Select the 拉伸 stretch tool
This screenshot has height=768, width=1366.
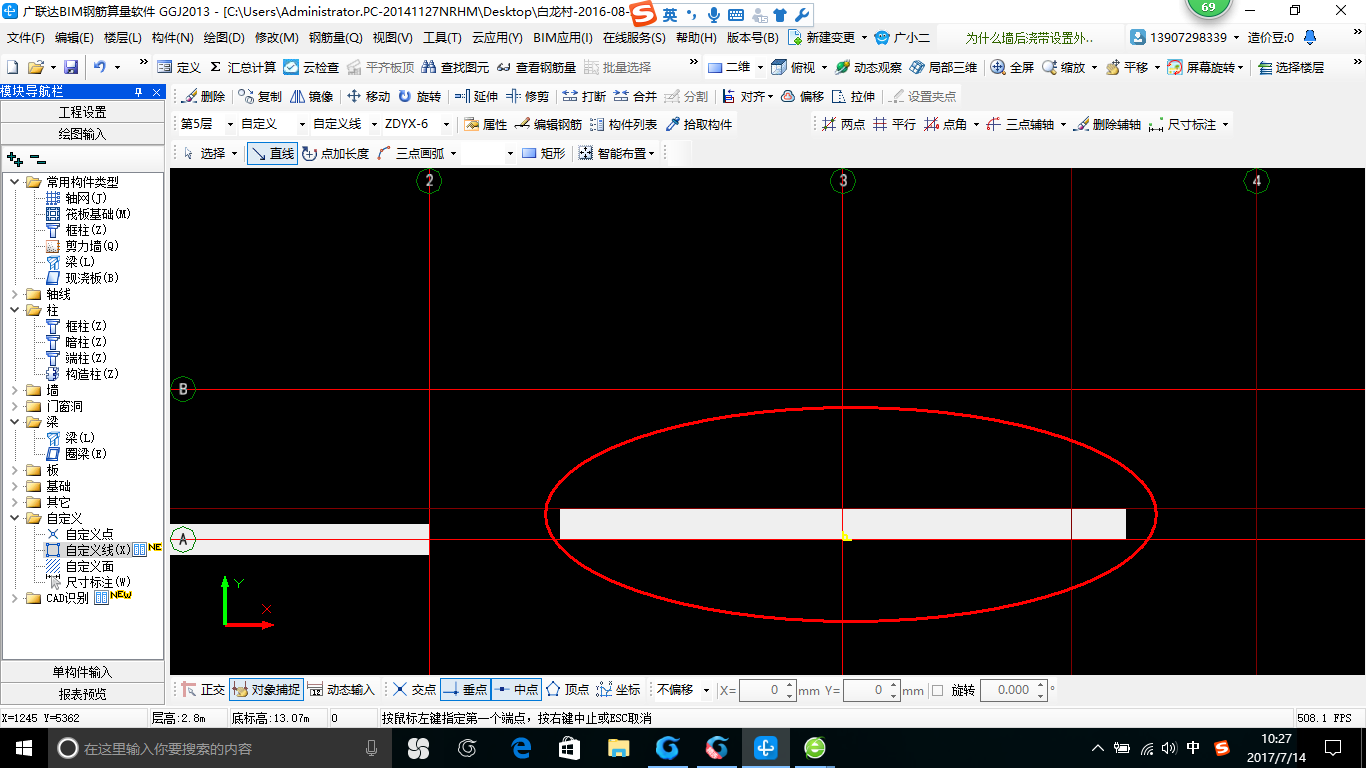click(x=853, y=97)
